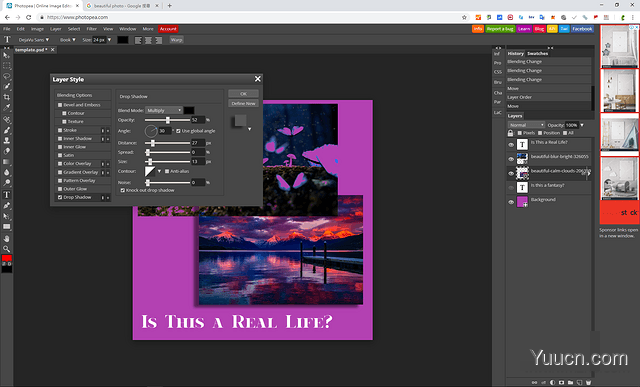Align text left in options bar
Image resolution: width=640 pixels, height=387 pixels.
click(138, 40)
